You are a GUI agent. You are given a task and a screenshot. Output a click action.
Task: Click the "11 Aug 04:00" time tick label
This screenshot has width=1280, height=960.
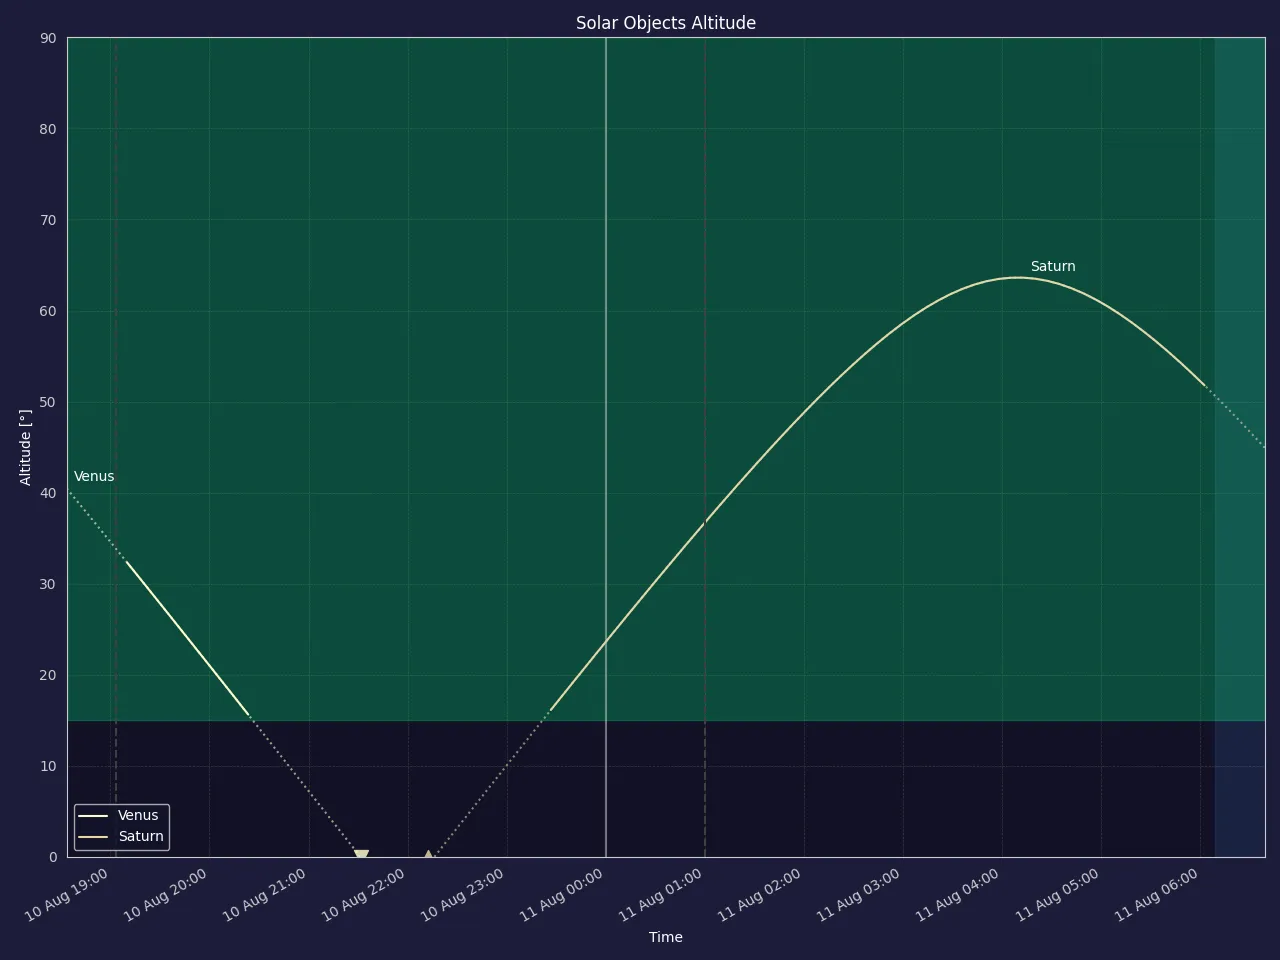[958, 895]
